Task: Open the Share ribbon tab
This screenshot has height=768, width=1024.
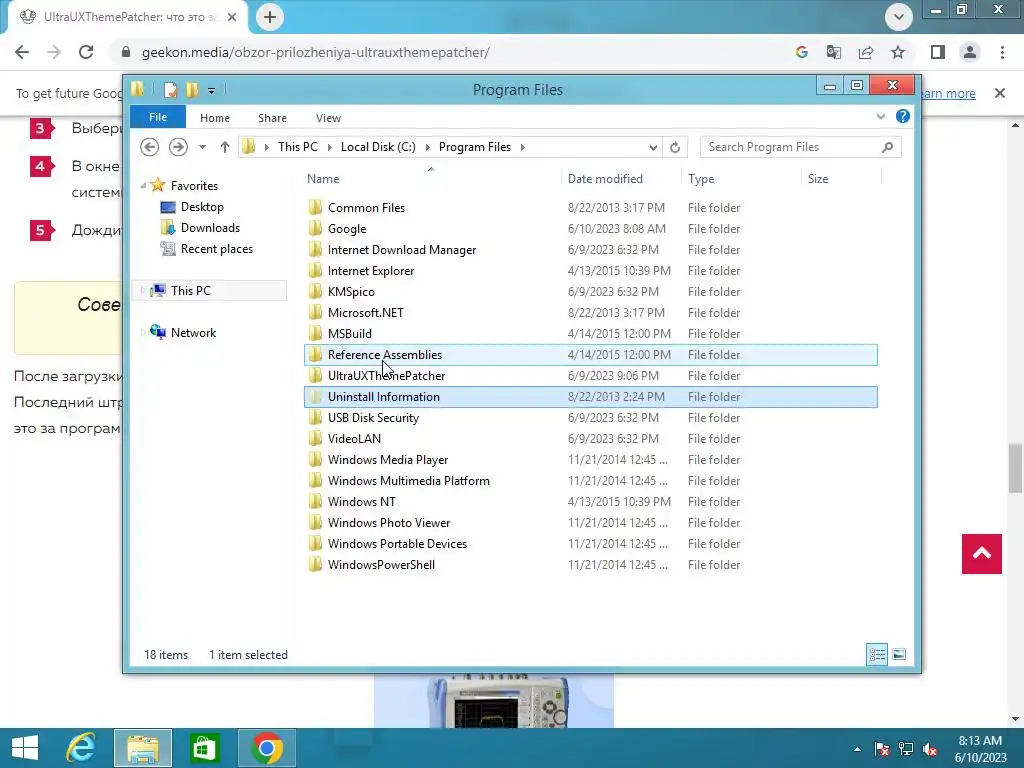Action: tap(272, 118)
